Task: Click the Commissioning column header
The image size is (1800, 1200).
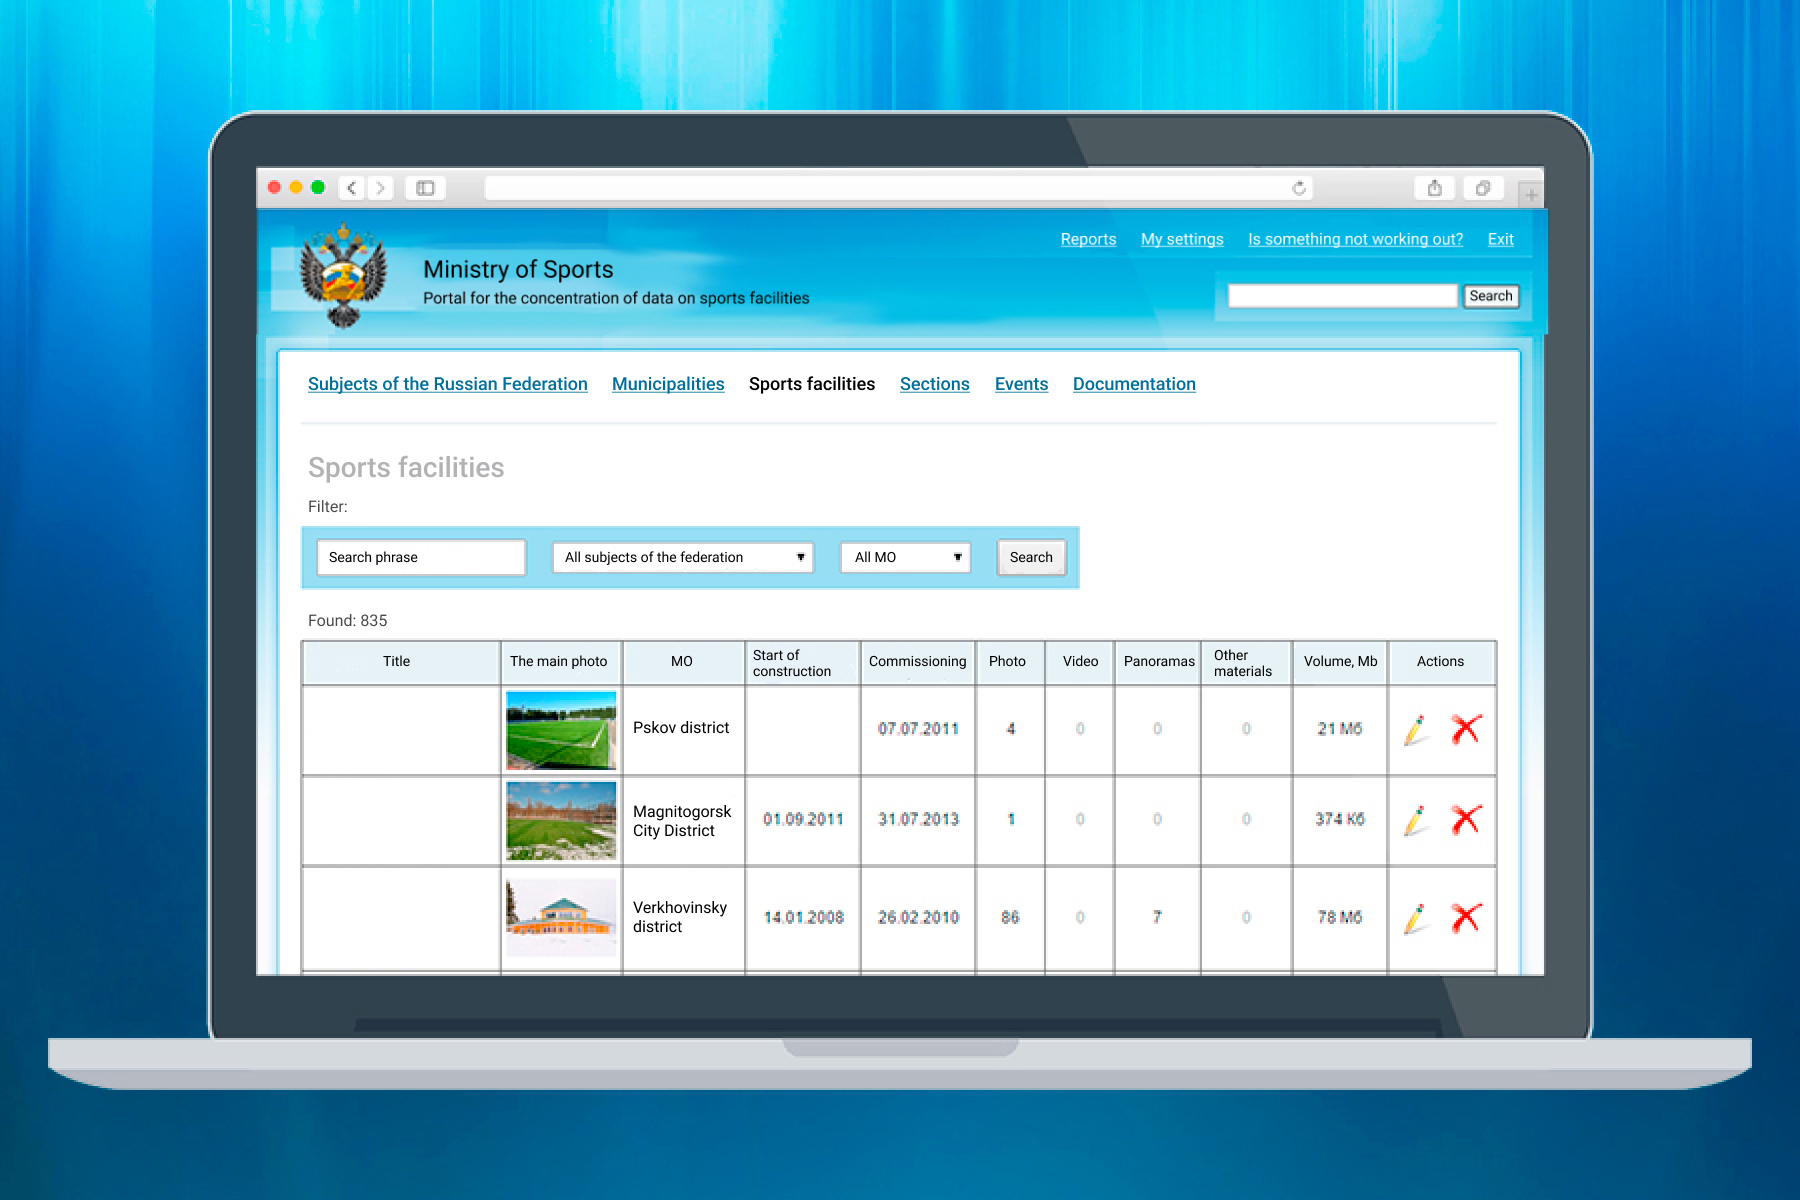Action: pyautogui.click(x=918, y=661)
